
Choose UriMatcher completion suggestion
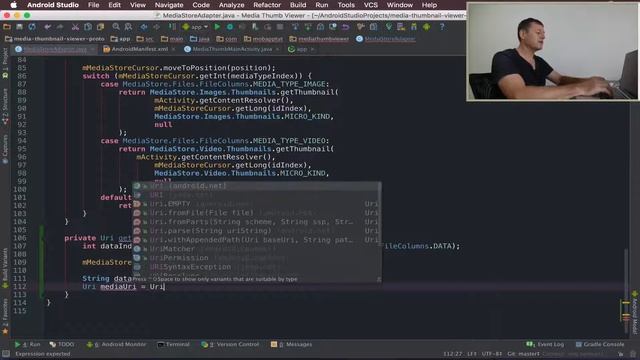257,249
